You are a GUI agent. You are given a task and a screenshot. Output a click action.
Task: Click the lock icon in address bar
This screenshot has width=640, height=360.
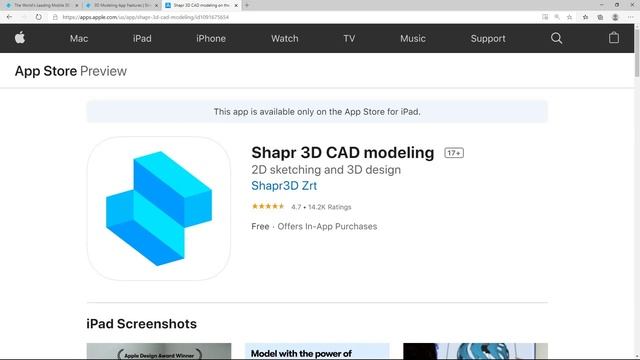coord(55,17)
